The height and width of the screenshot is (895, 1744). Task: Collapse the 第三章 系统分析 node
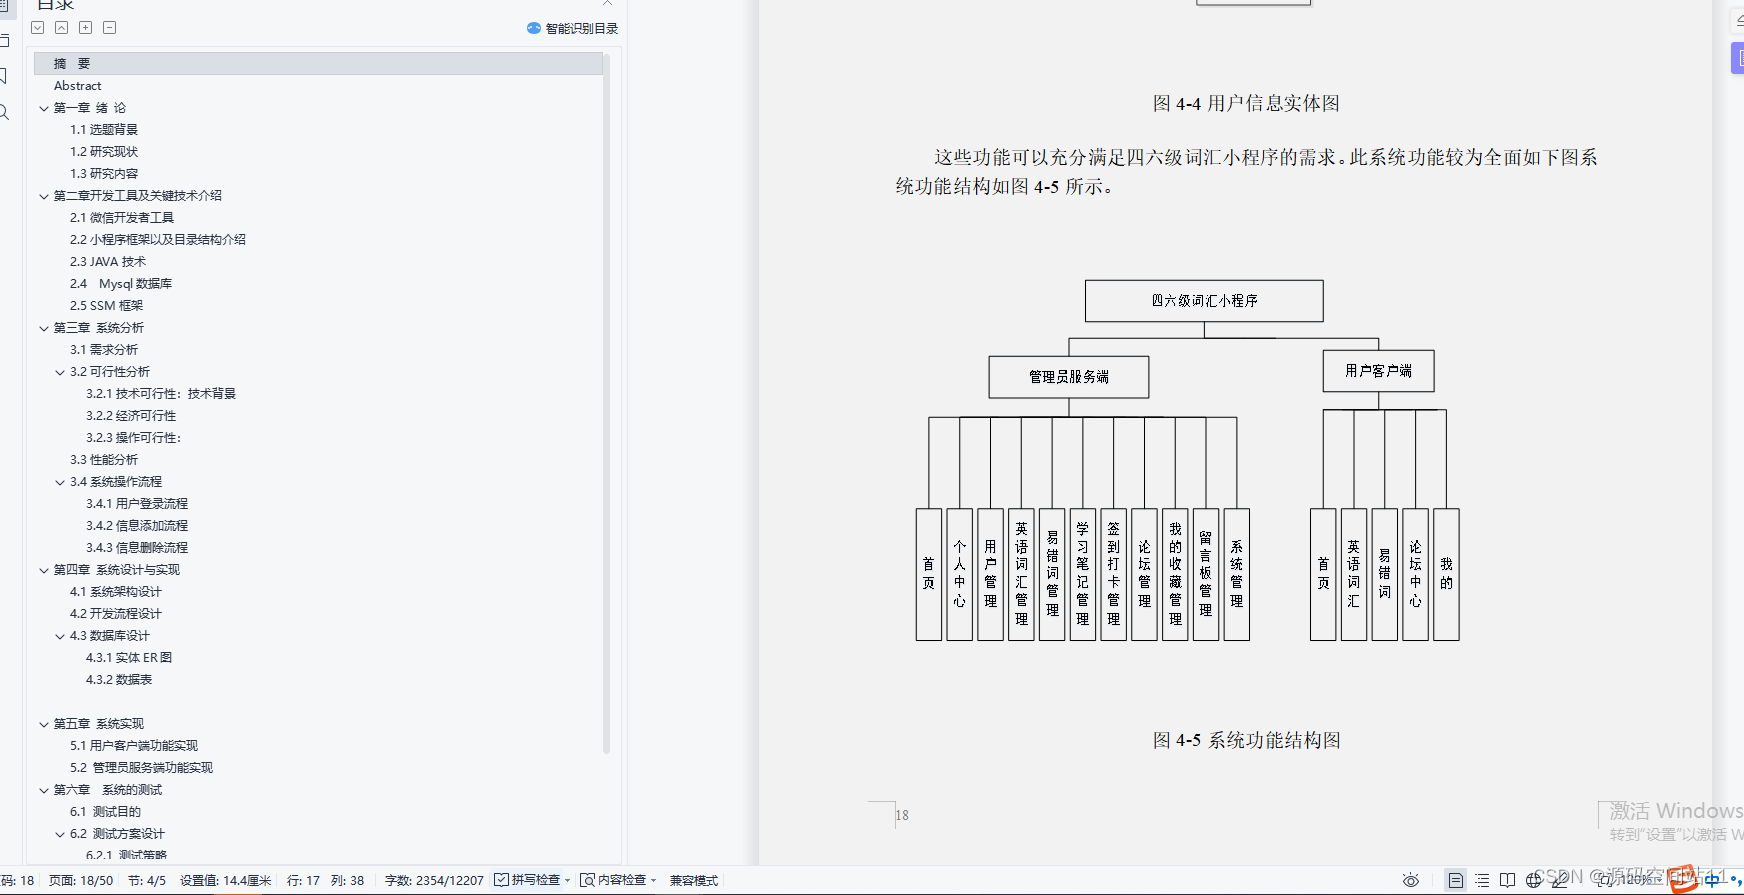44,328
